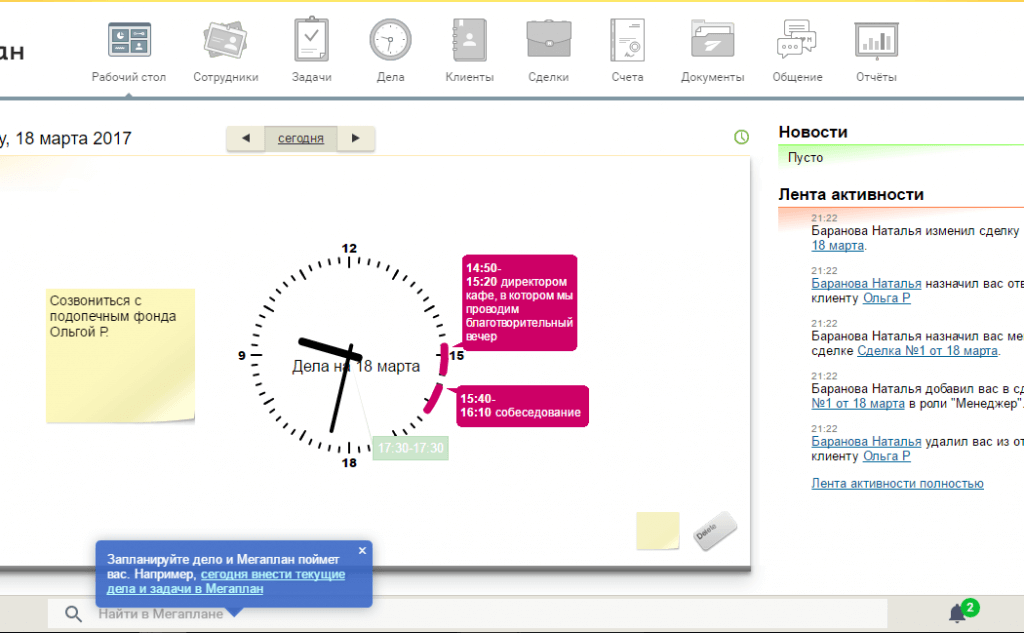Image resolution: width=1024 pixels, height=633 pixels.
Task: Click the сегодня (today) button
Action: 300,139
